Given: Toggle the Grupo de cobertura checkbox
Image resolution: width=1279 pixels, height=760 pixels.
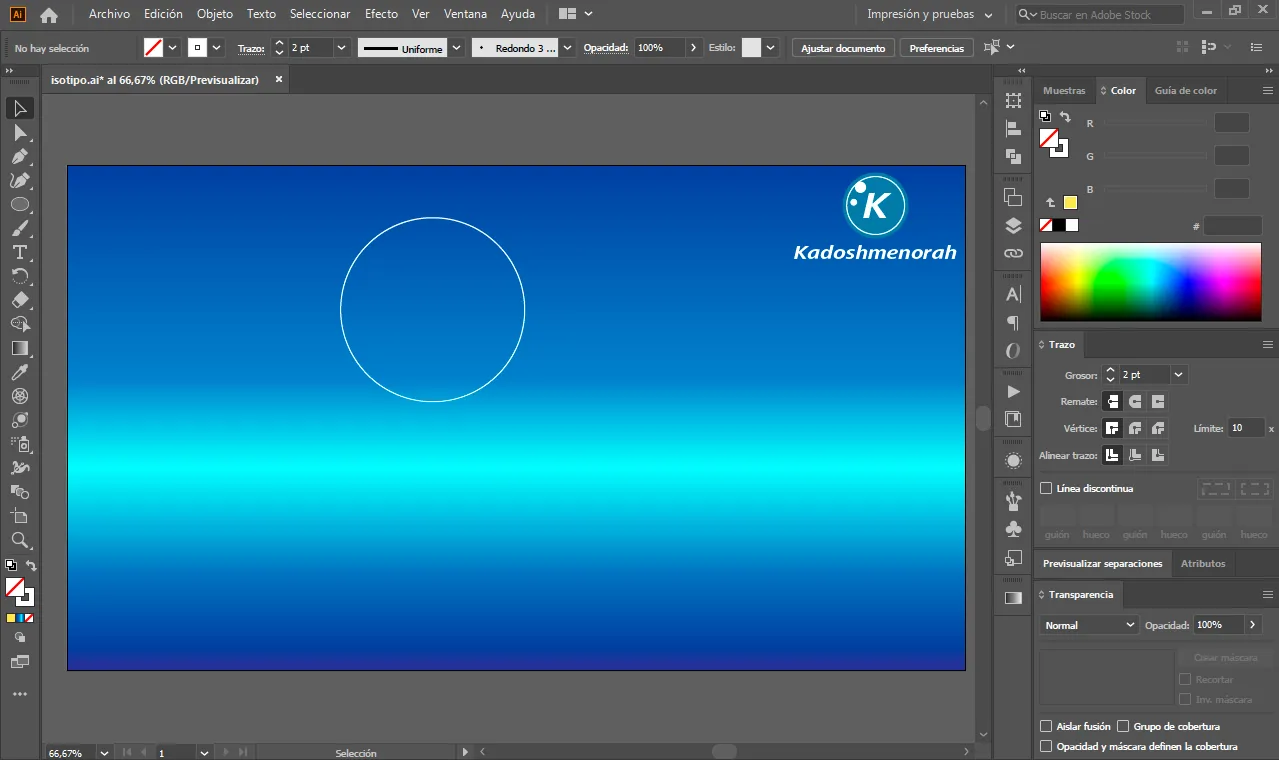Looking at the screenshot, I should click(1123, 726).
